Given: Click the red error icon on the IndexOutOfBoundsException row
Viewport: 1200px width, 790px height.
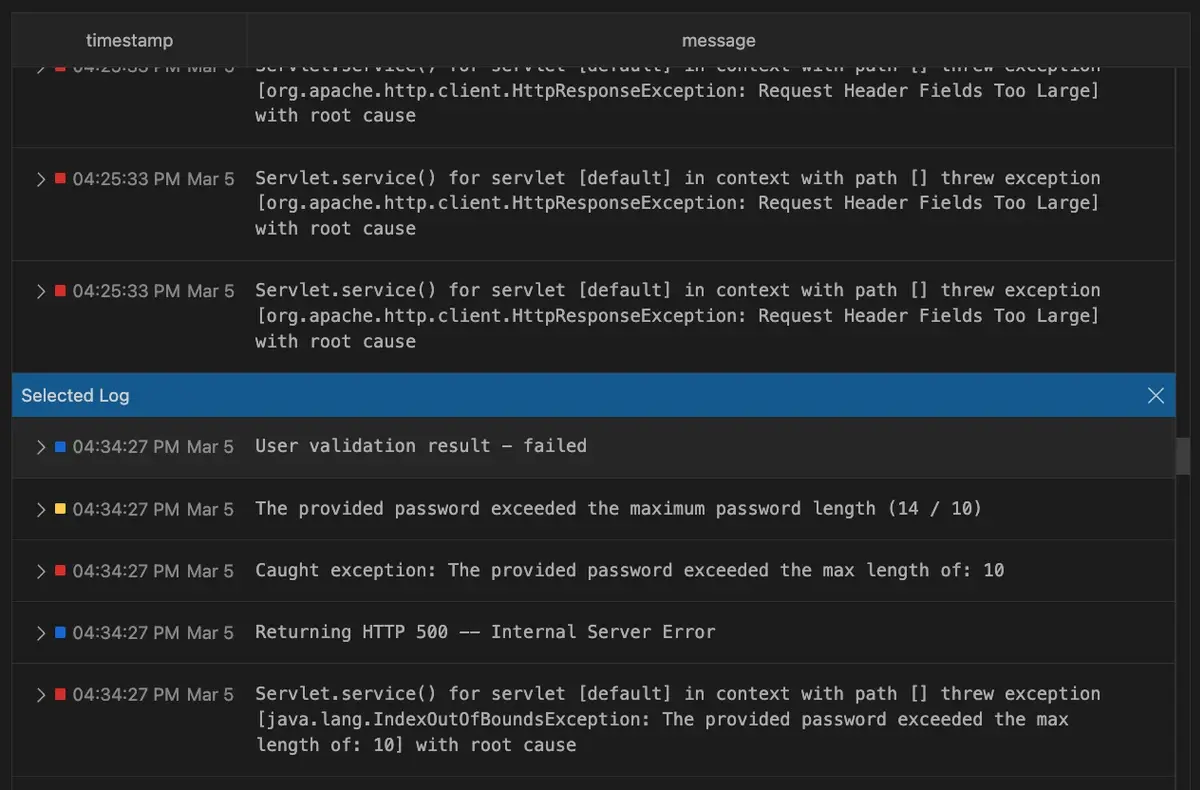Looking at the screenshot, I should (60, 695).
